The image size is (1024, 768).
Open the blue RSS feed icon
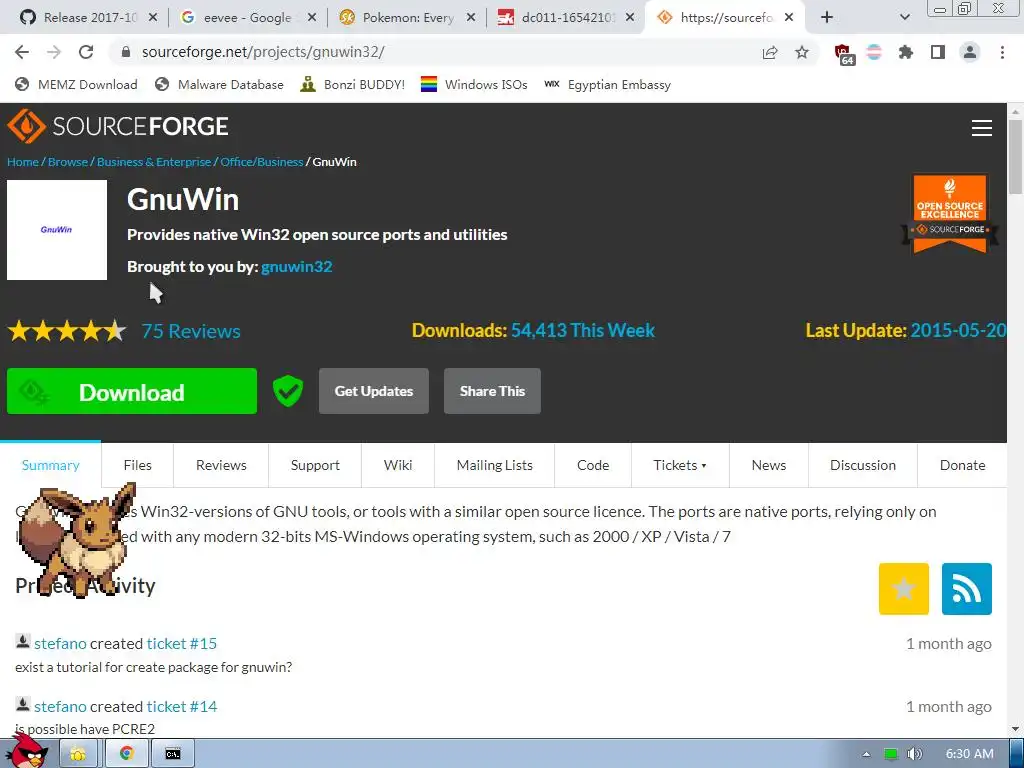tap(967, 589)
